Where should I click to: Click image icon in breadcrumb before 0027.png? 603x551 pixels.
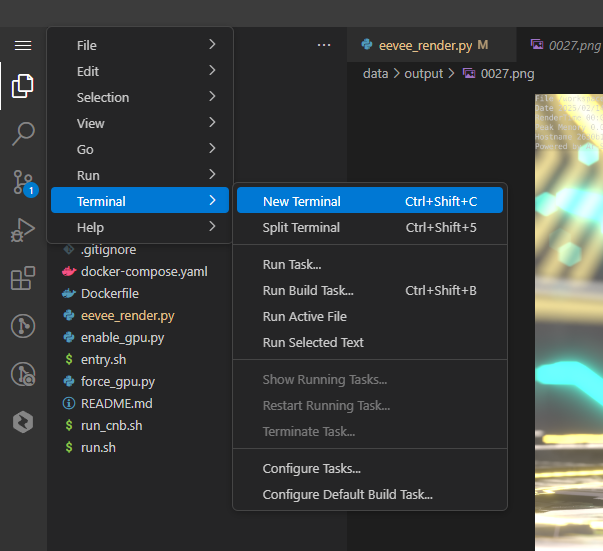[468, 73]
